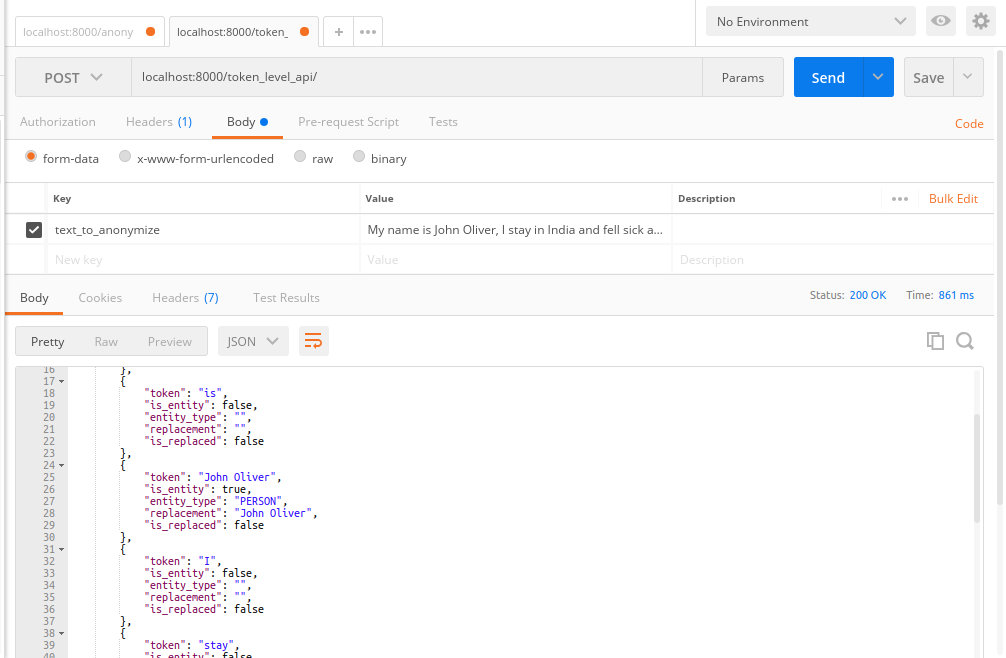1006x658 pixels.
Task: Click the value cell starting 'My name is John Oliver'
Action: [x=515, y=230]
